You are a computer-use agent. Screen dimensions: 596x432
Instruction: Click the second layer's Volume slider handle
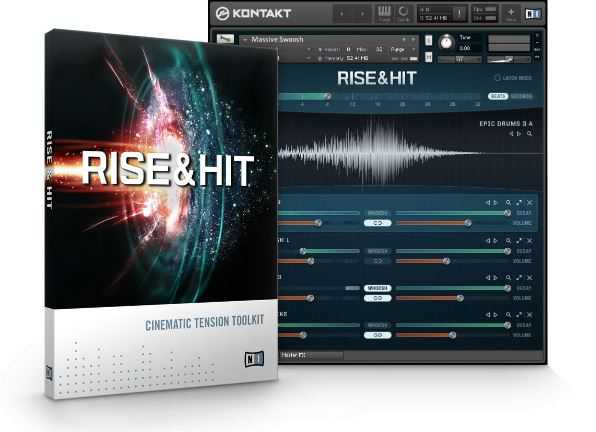pos(447,261)
